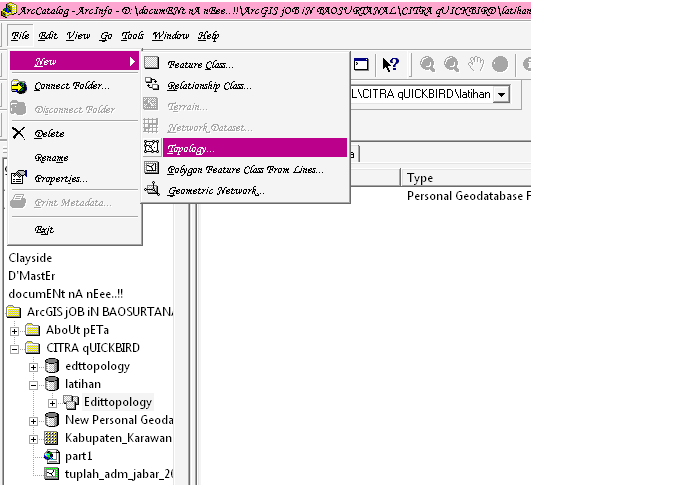Select the tuplah_adm_jabar shapefile

tap(119, 474)
